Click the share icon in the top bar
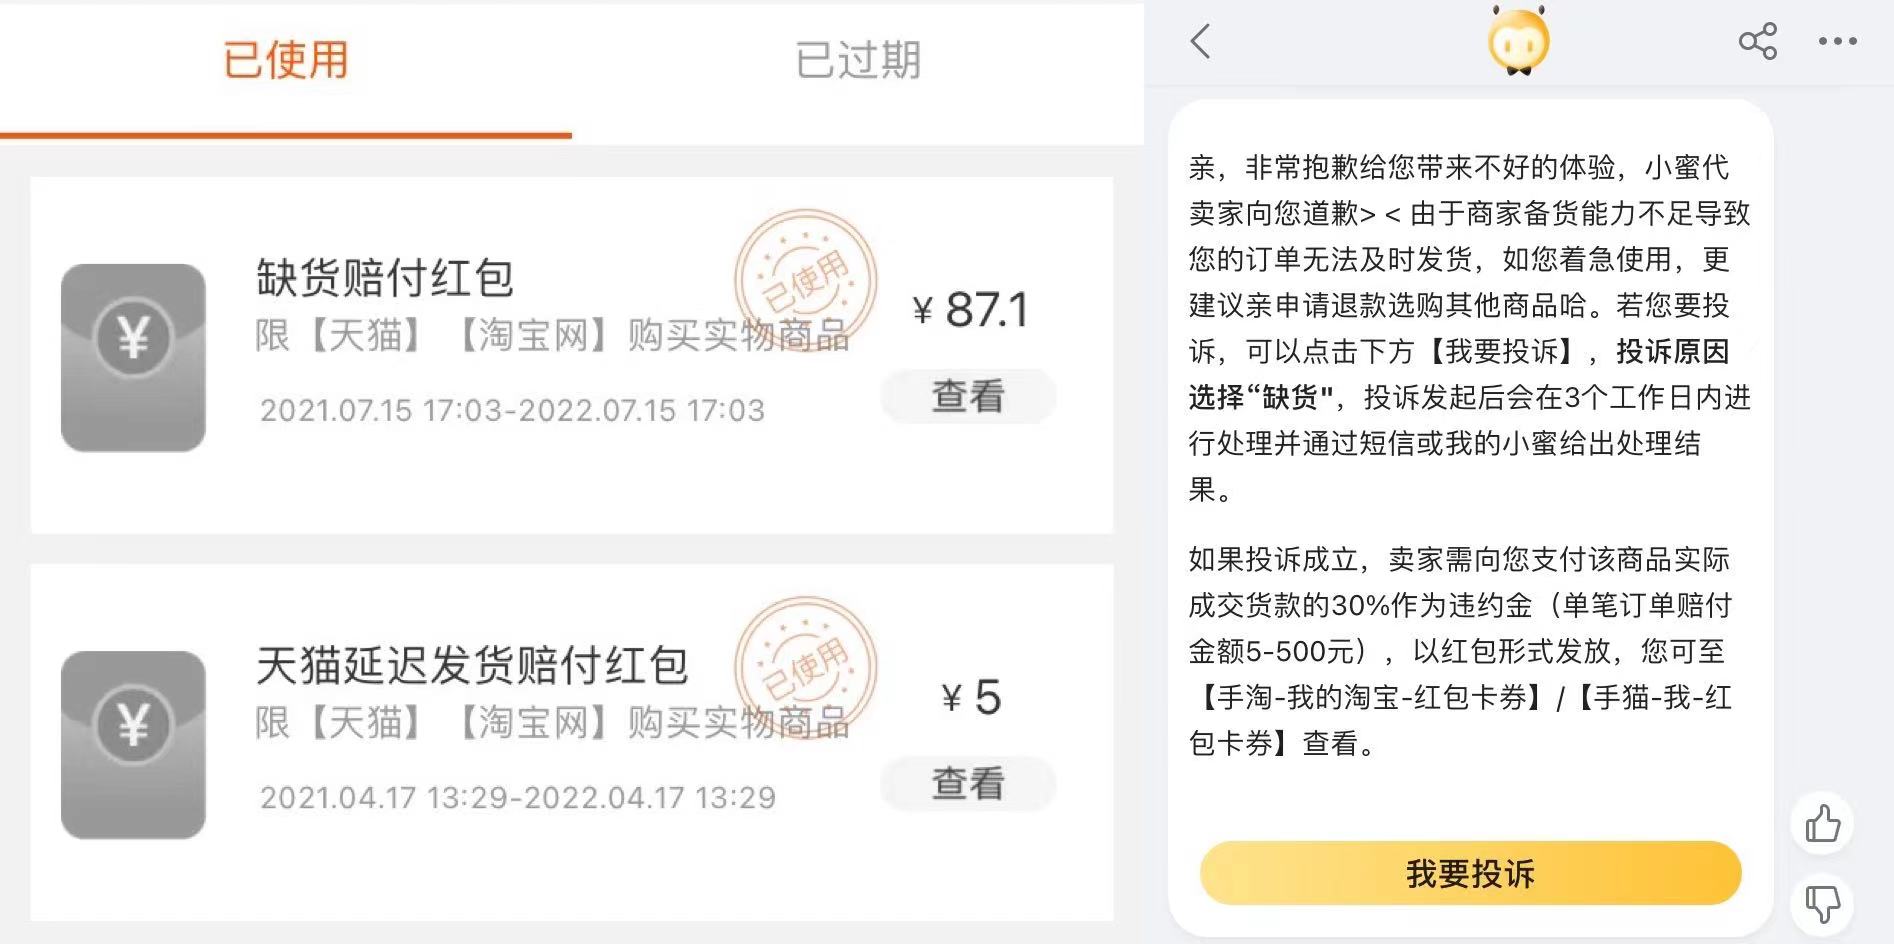 pos(1758,42)
